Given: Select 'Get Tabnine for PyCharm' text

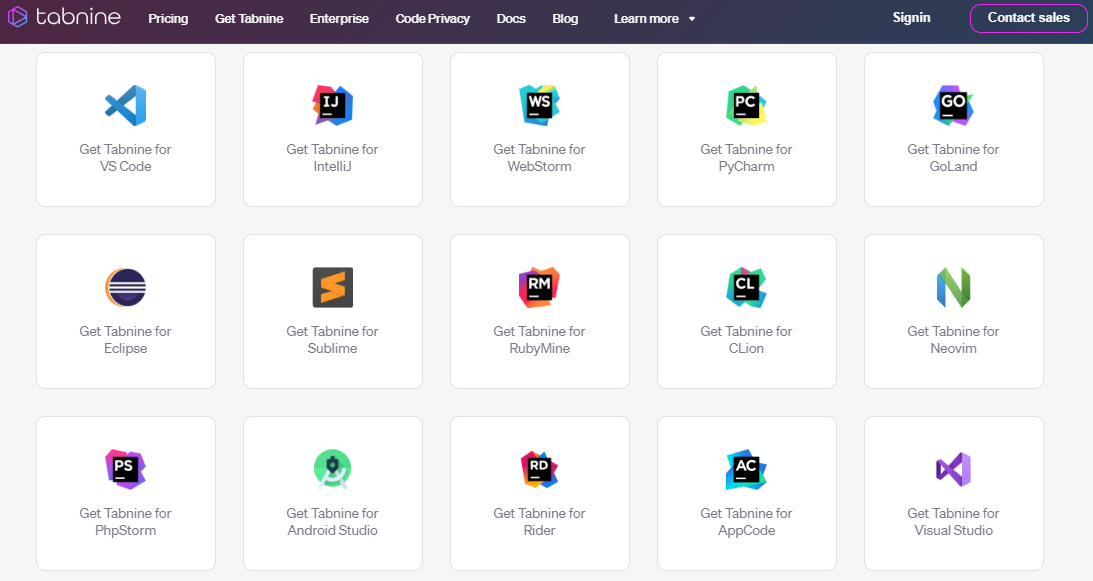Looking at the screenshot, I should pyautogui.click(x=747, y=158).
